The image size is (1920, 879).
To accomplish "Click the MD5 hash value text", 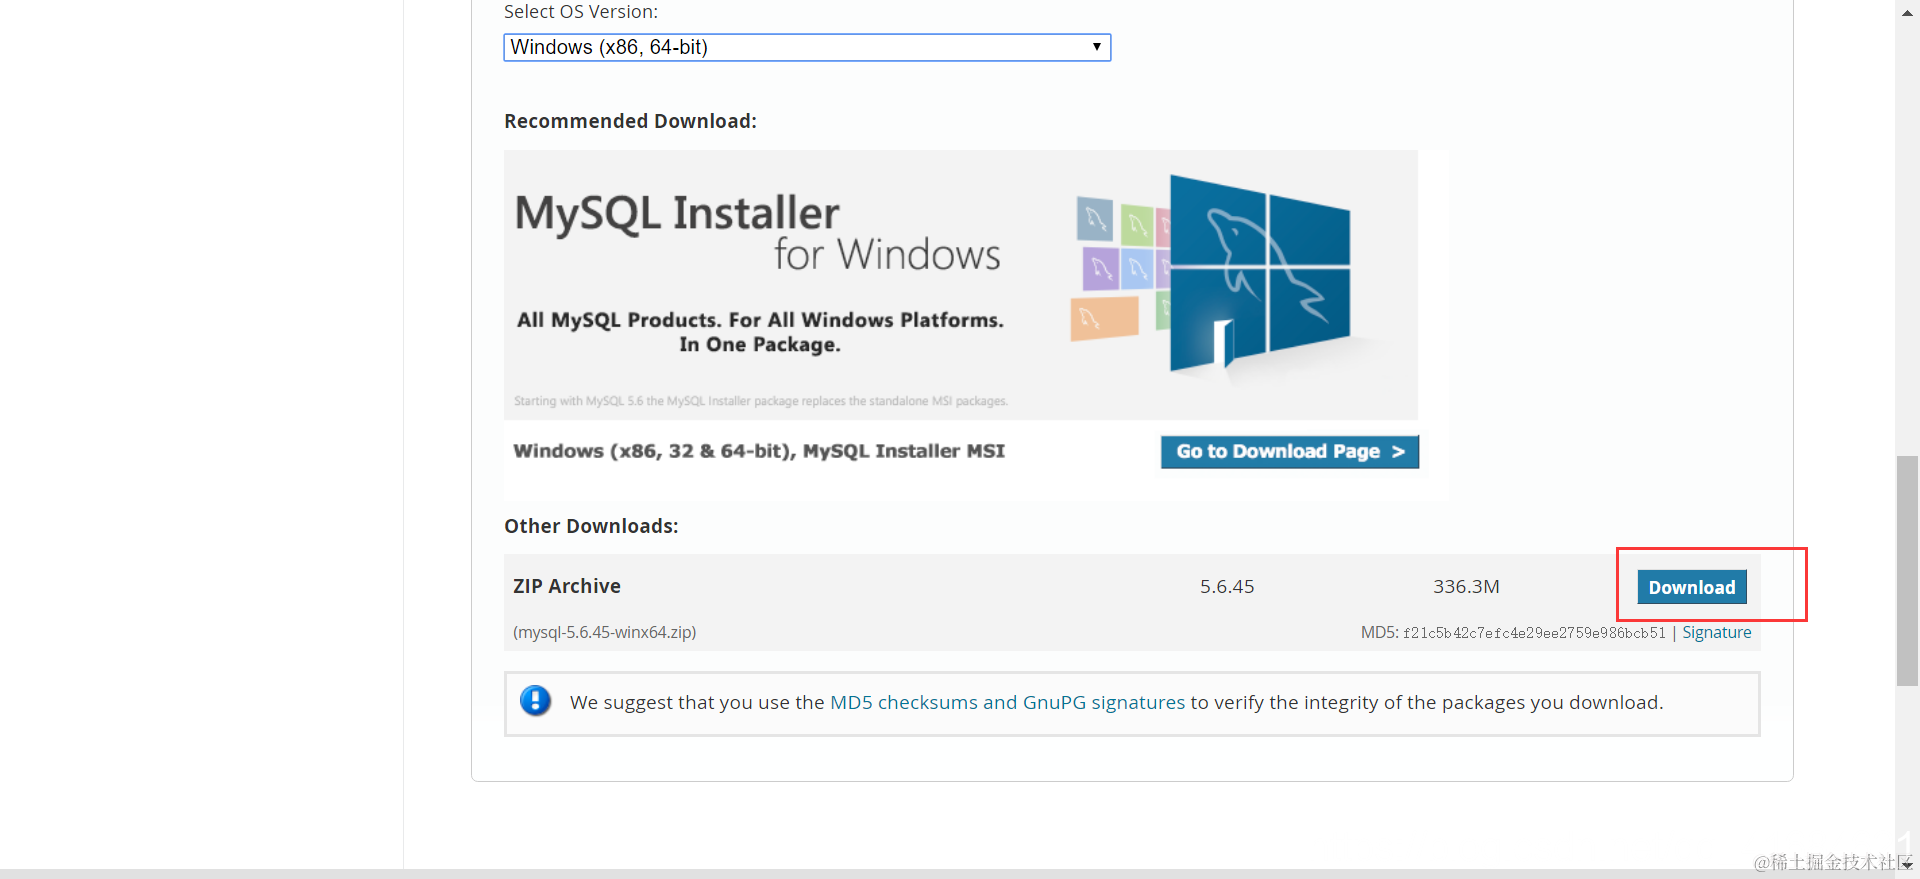I will point(1534,633).
